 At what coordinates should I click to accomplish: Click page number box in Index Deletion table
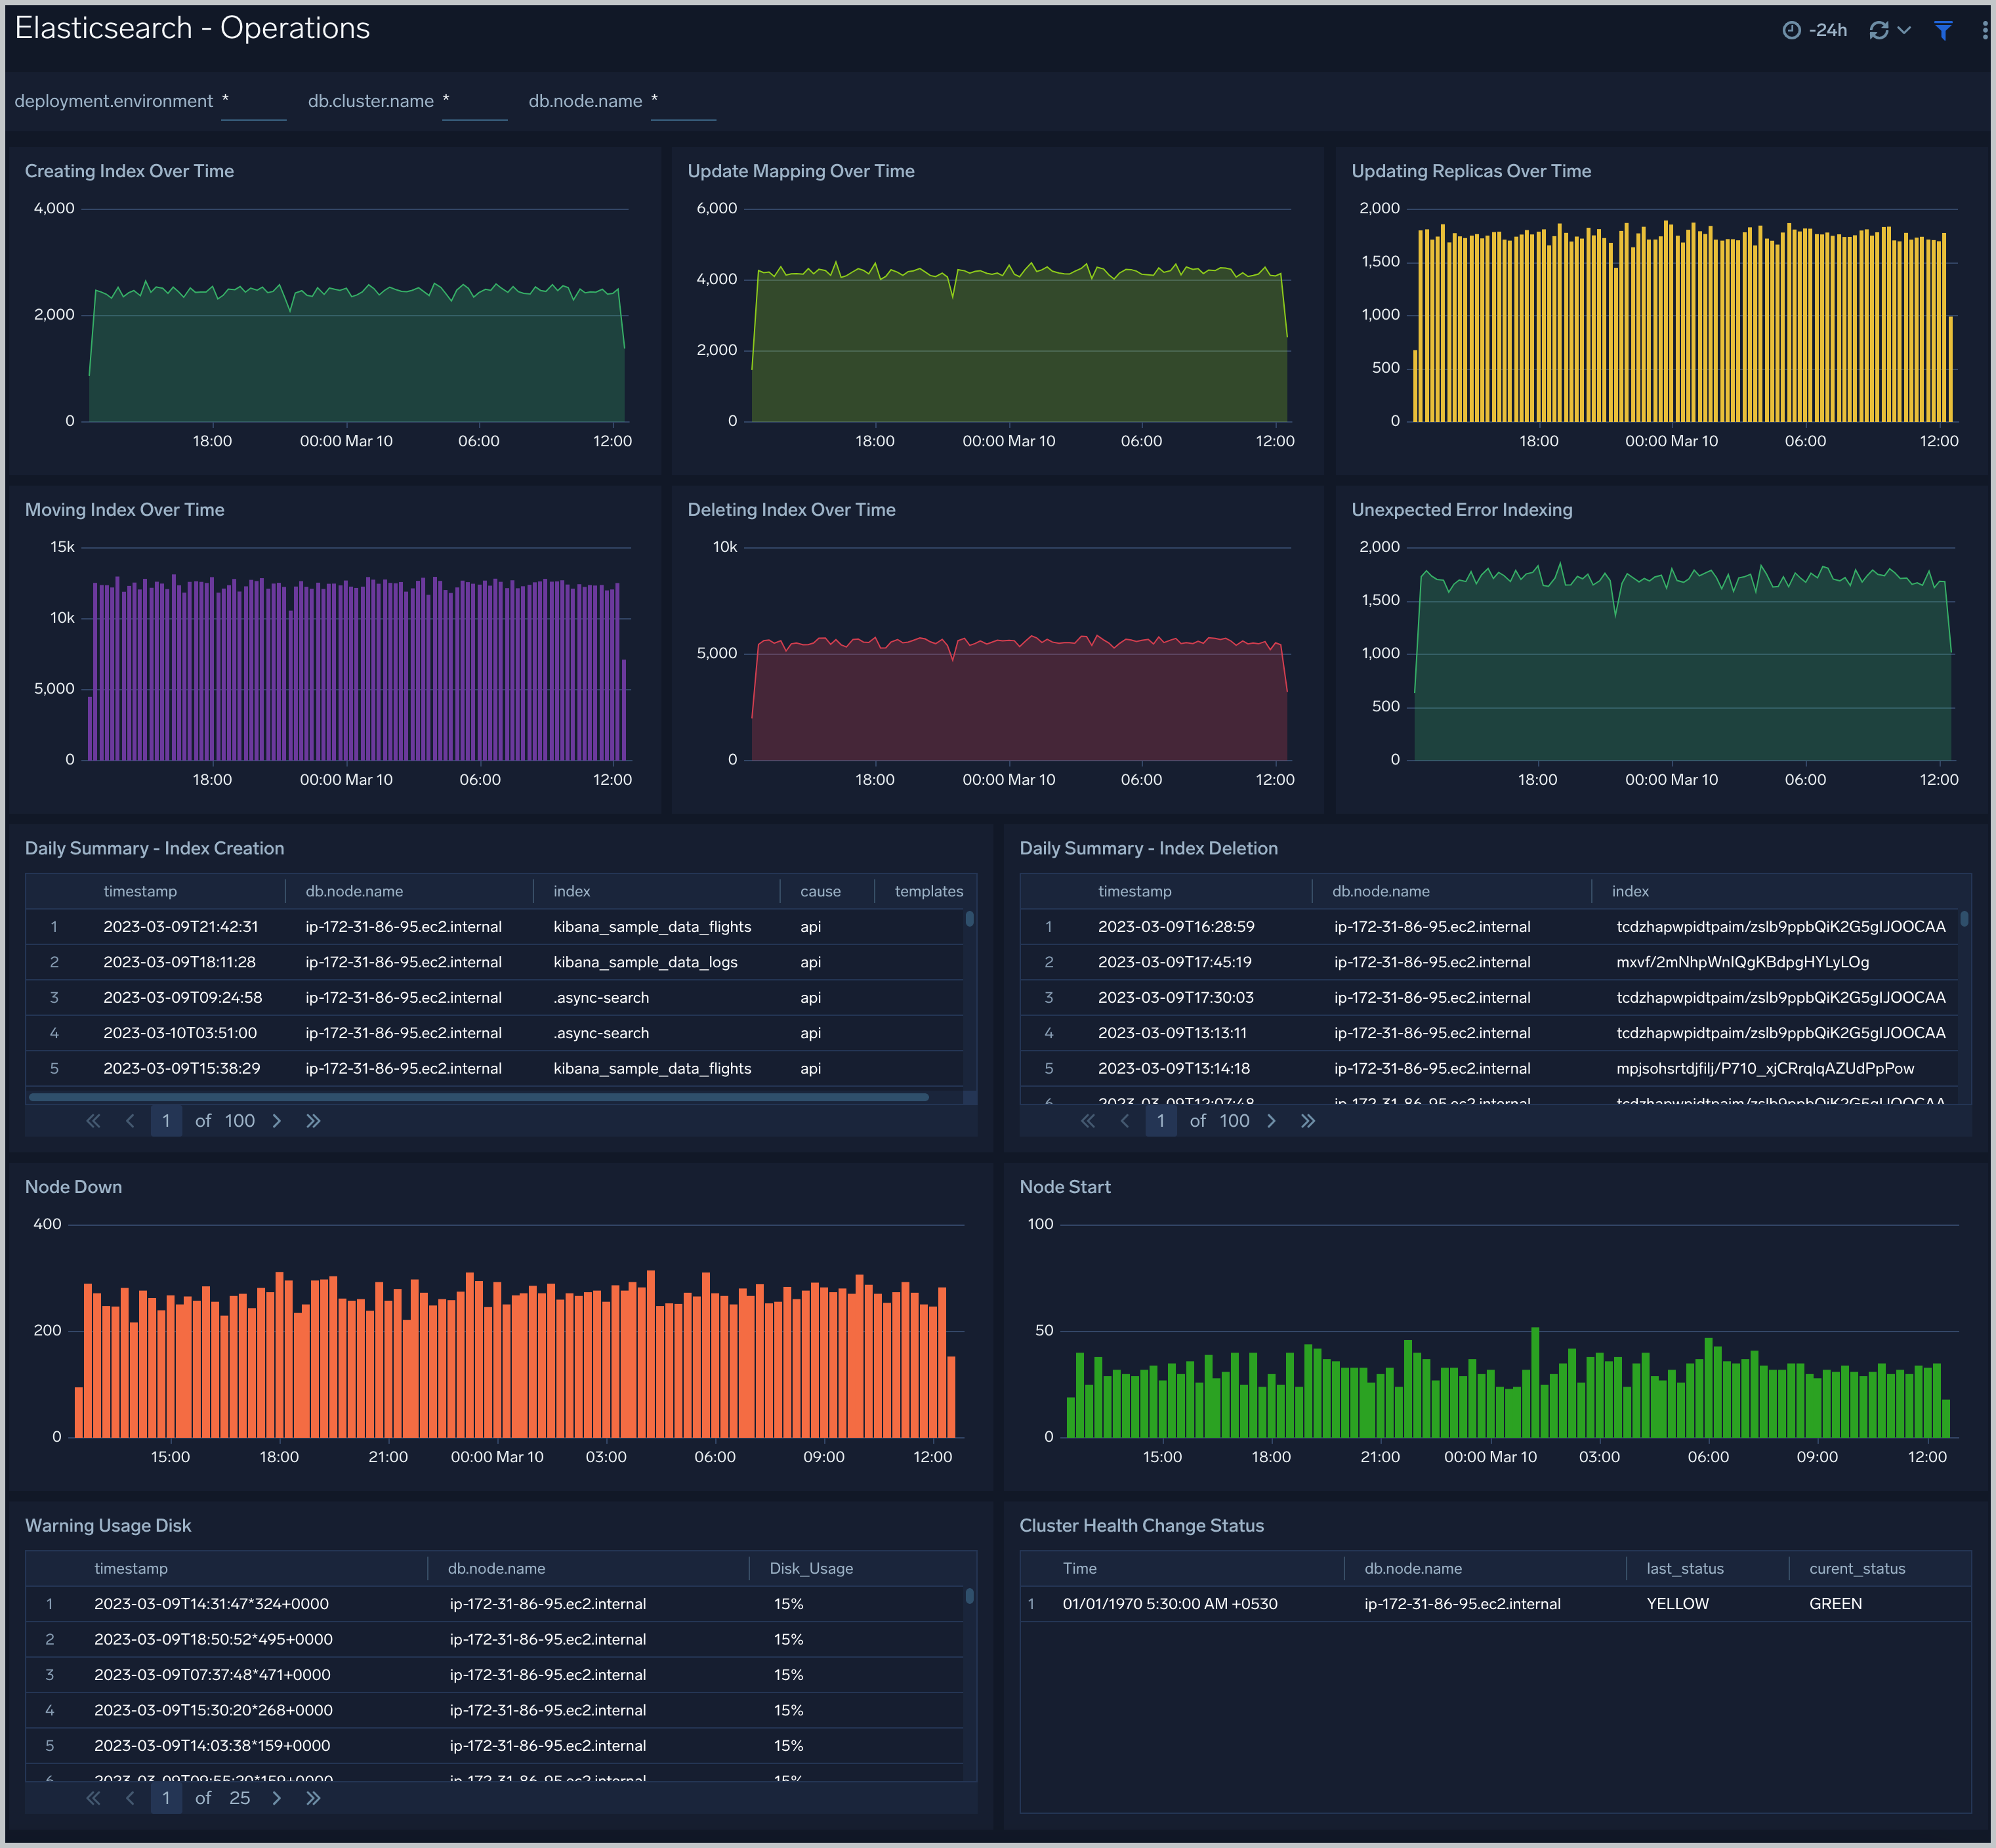pyautogui.click(x=1161, y=1121)
